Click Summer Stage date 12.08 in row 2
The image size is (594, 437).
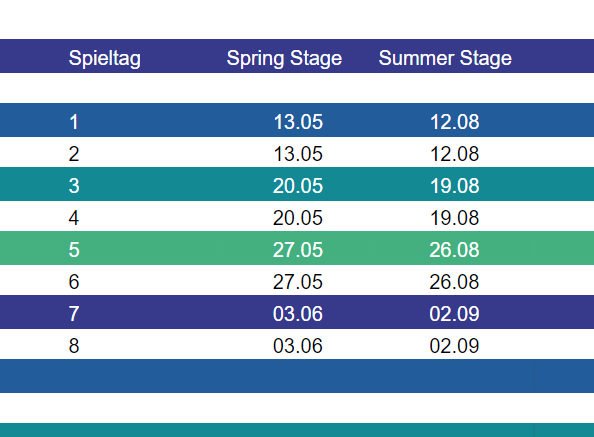455,154
